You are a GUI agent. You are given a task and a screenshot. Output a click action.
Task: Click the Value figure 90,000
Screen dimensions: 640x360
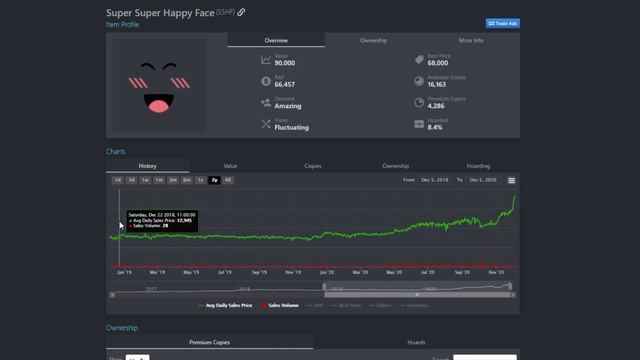pyautogui.click(x=284, y=63)
